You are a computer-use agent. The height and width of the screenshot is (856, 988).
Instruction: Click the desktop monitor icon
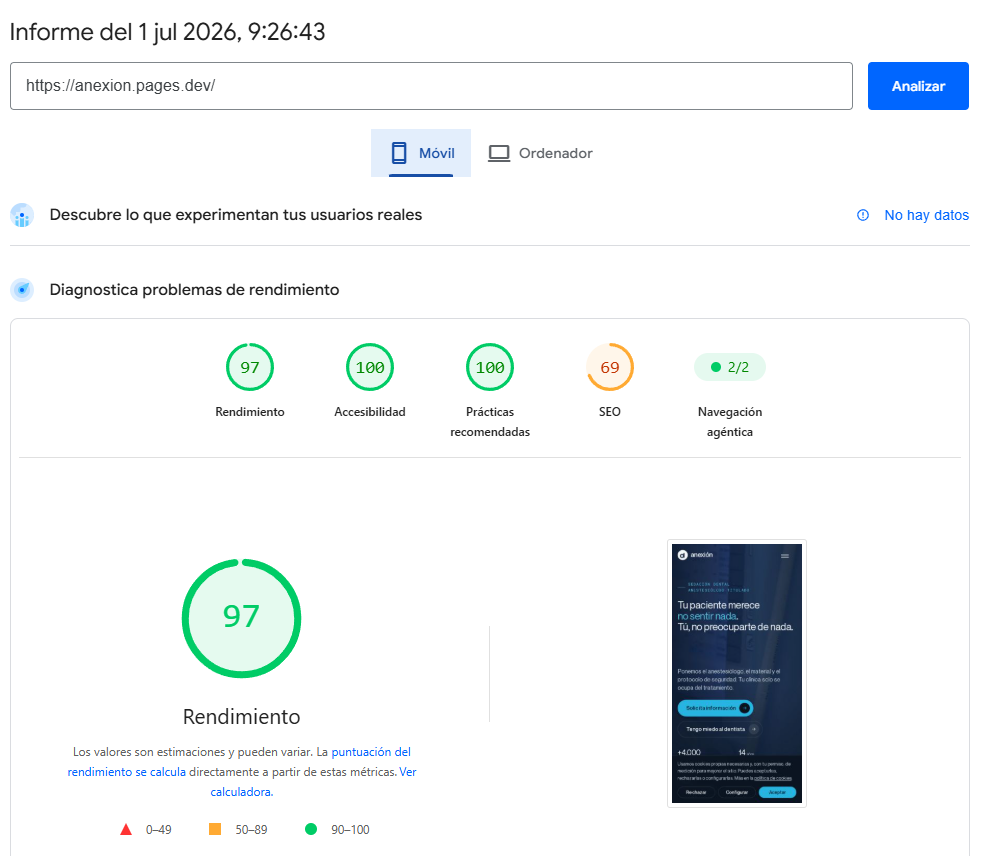pos(499,153)
